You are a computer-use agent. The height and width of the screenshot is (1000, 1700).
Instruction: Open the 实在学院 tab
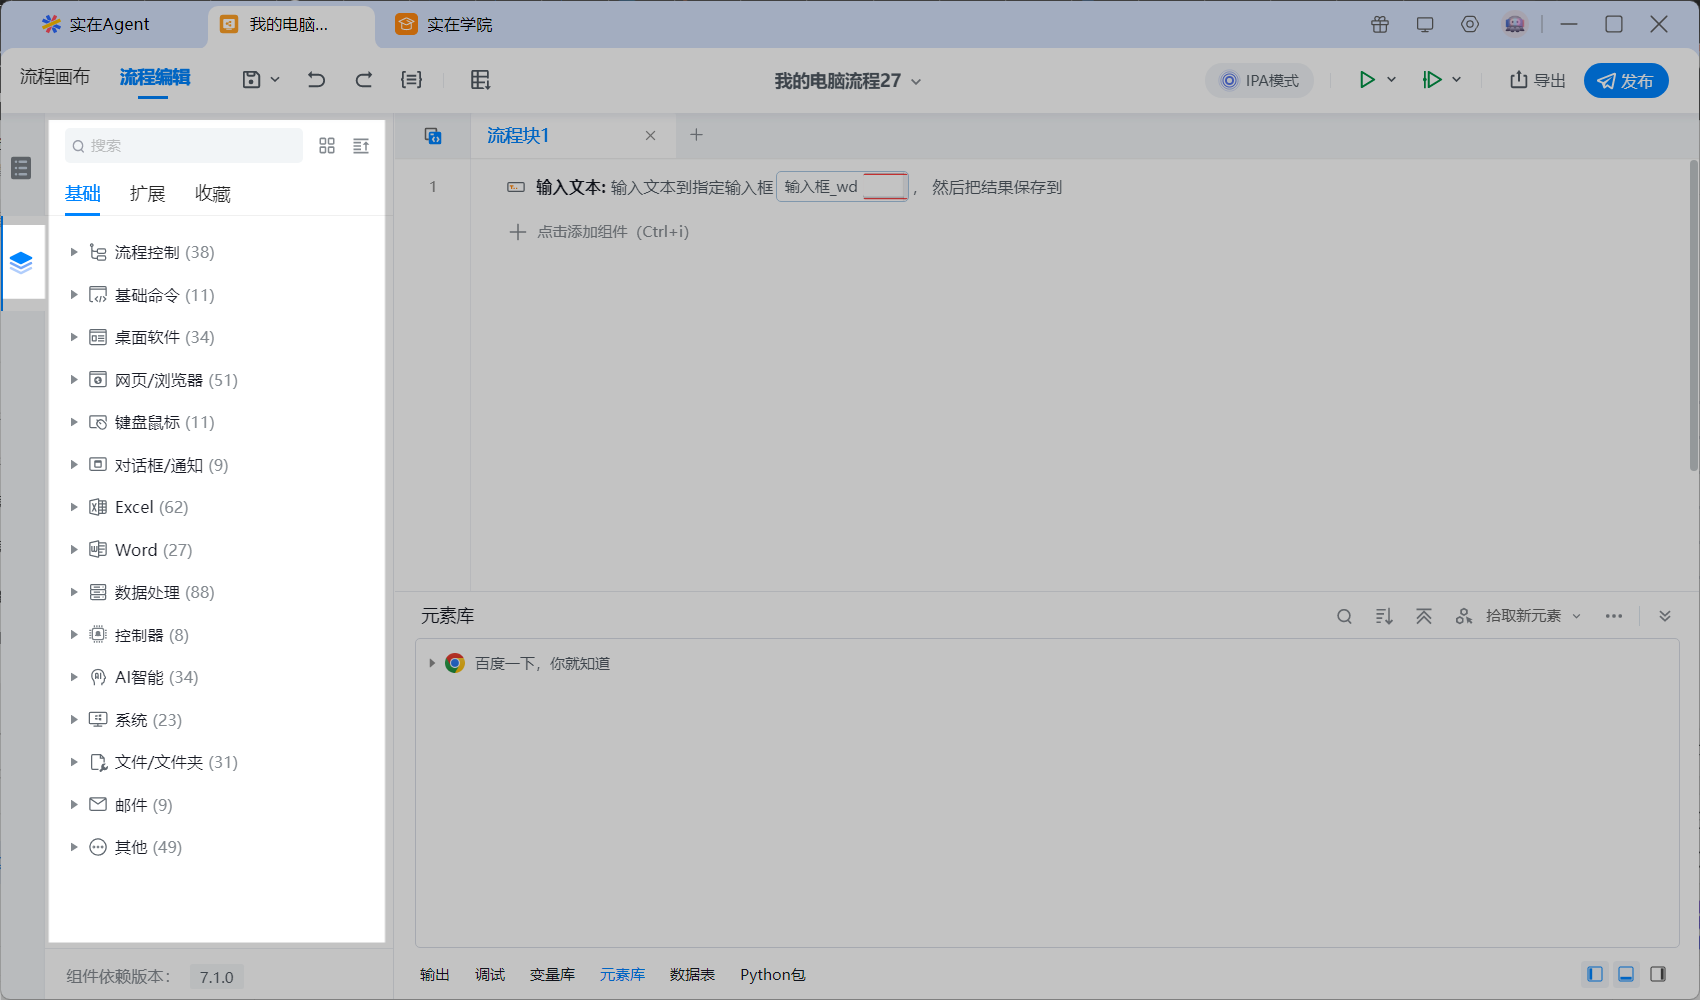pyautogui.click(x=445, y=24)
